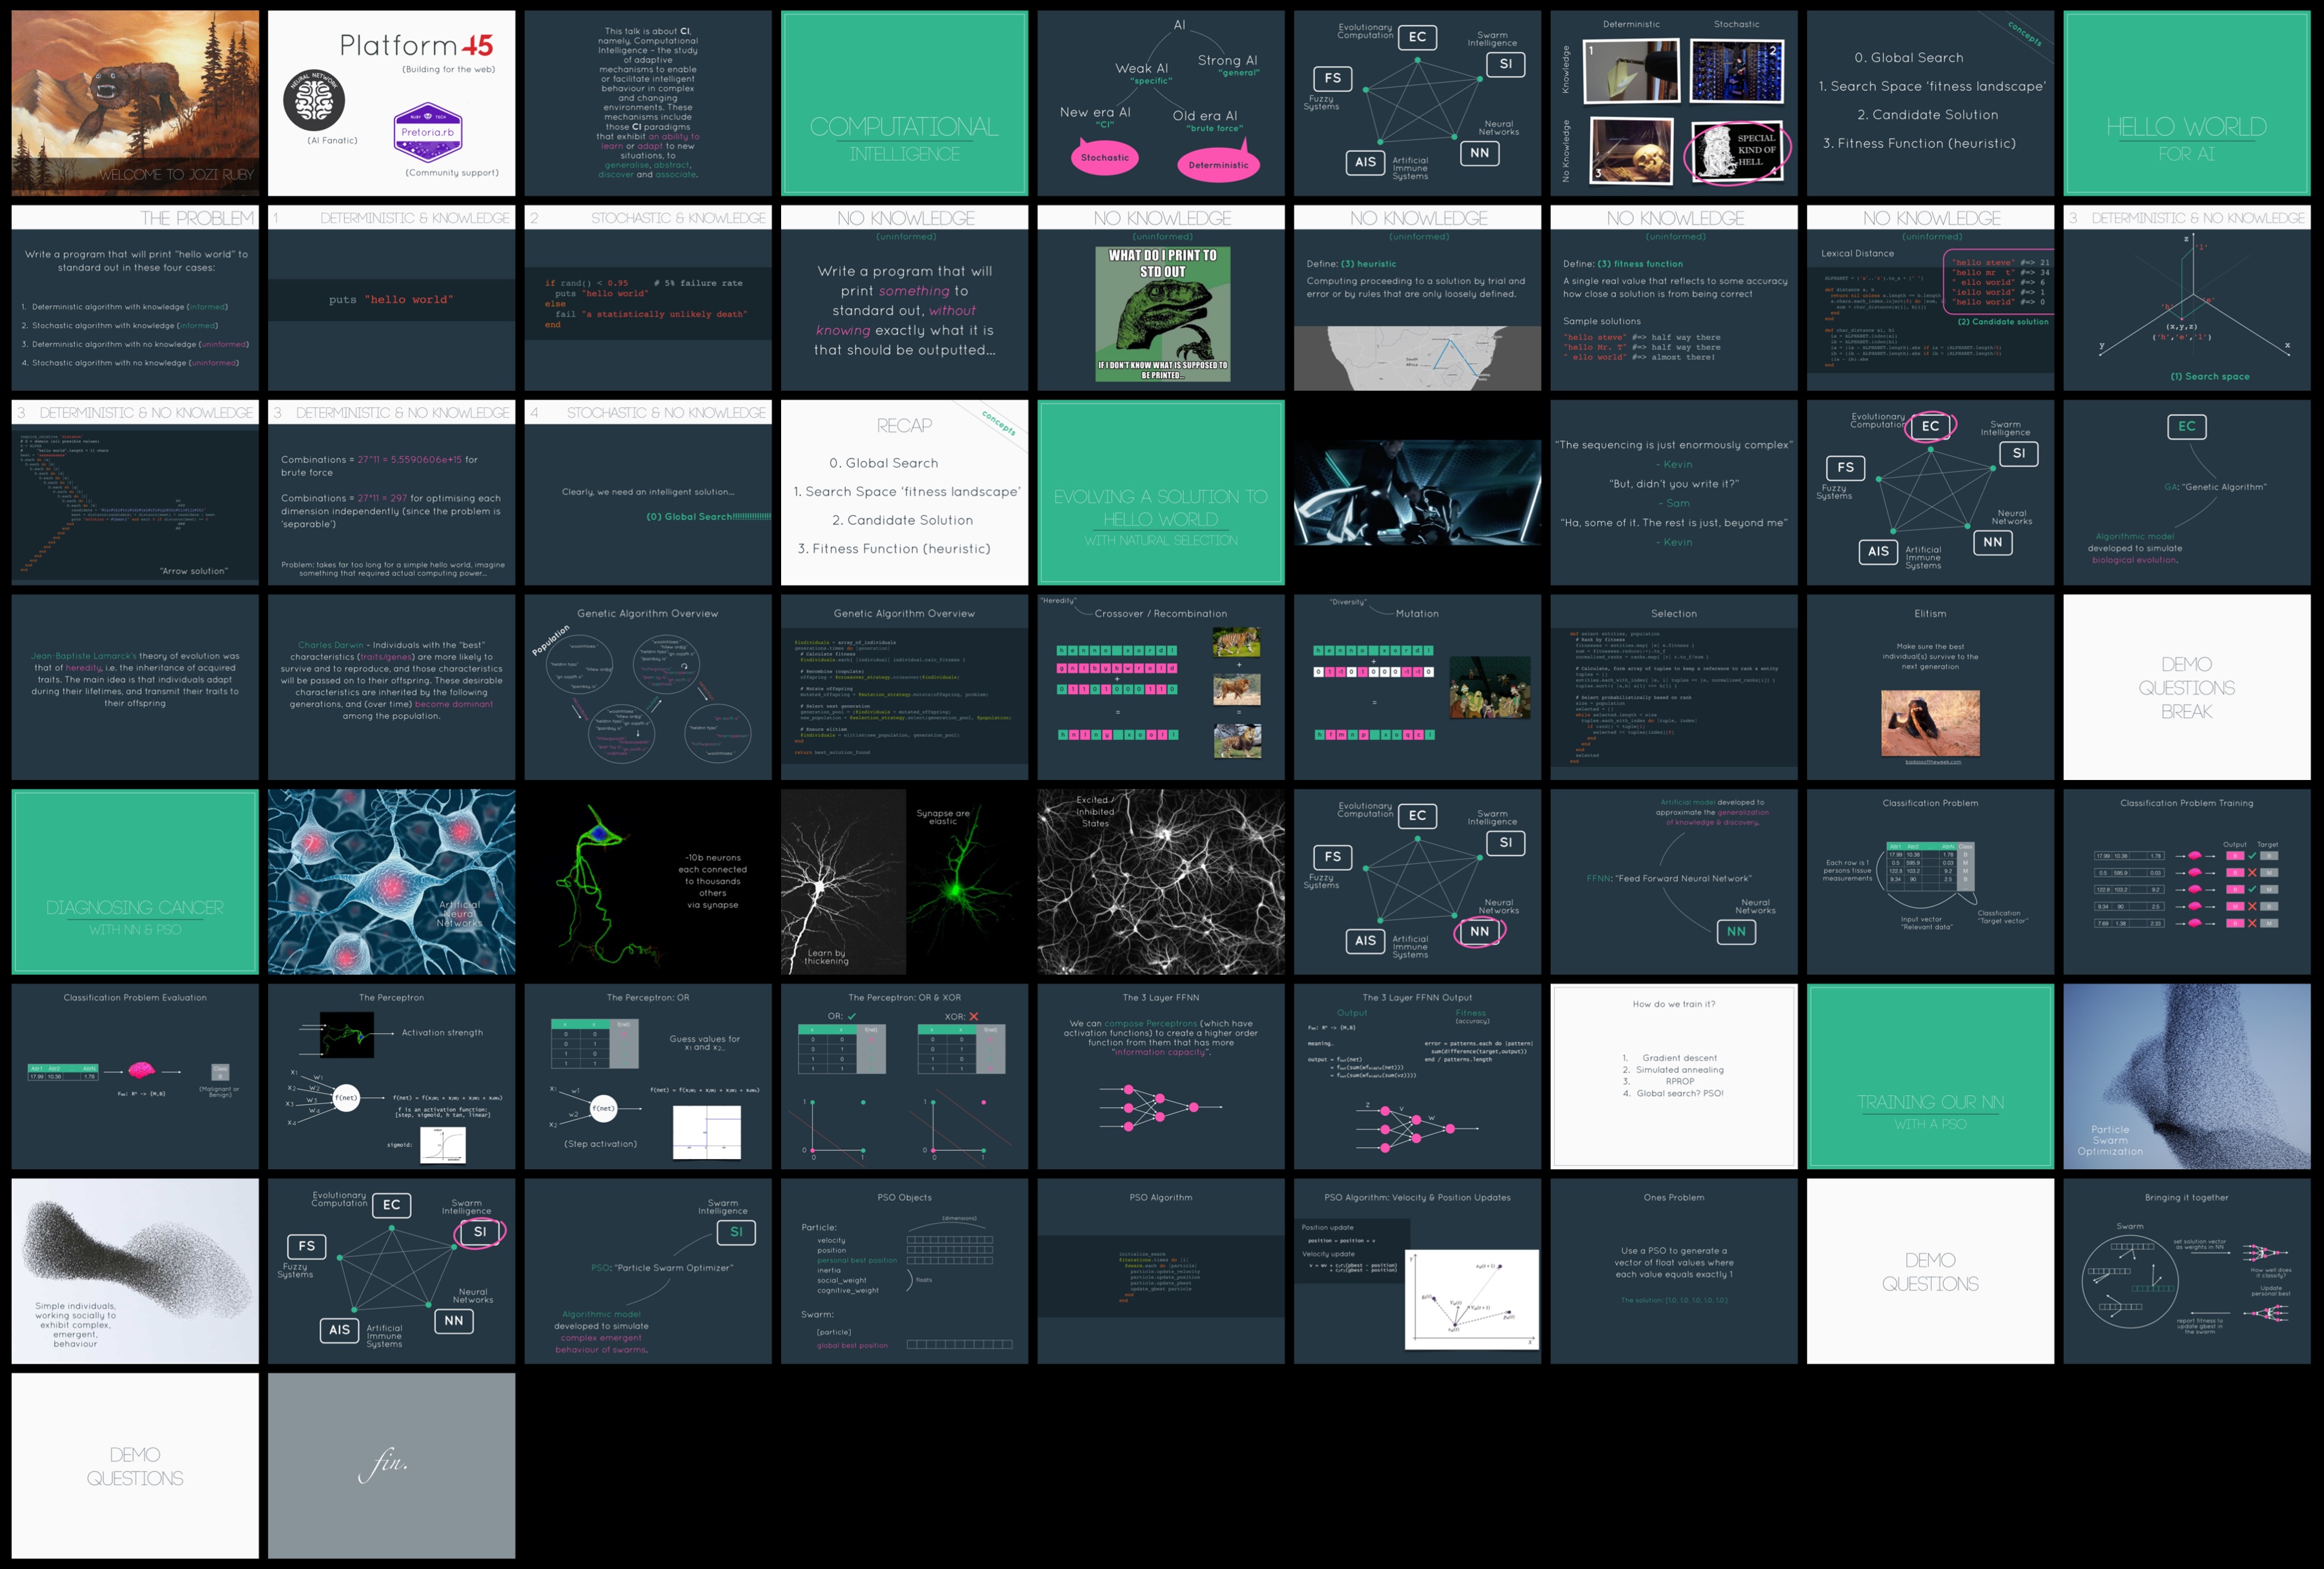Toggle the Stochastic speech bubble
Image resolution: width=2324 pixels, height=1569 pixels.
(1105, 158)
